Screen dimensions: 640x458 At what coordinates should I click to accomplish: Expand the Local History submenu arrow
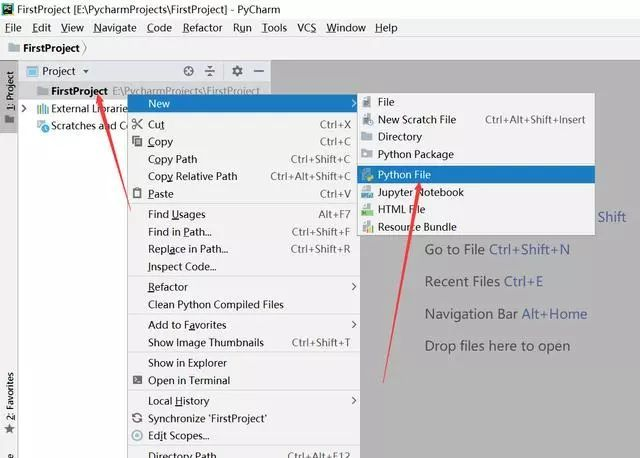[x=354, y=401]
